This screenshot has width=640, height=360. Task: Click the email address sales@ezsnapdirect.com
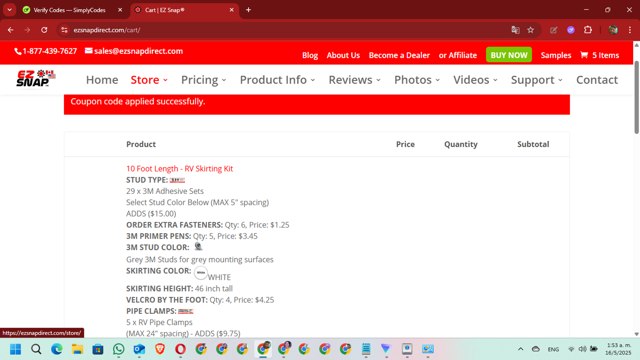(138, 51)
